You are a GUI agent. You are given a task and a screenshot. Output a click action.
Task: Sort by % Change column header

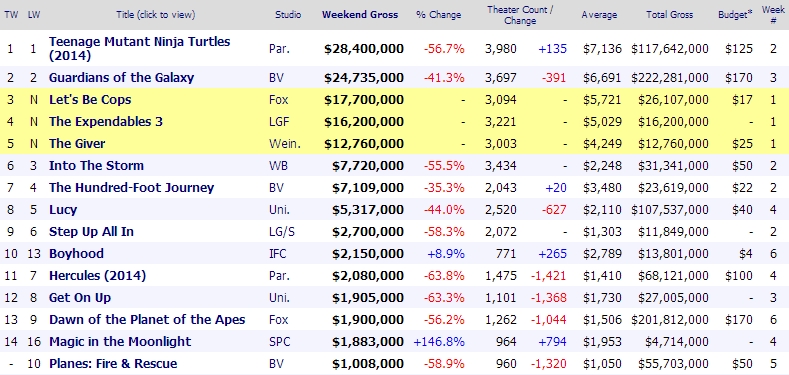438,15
